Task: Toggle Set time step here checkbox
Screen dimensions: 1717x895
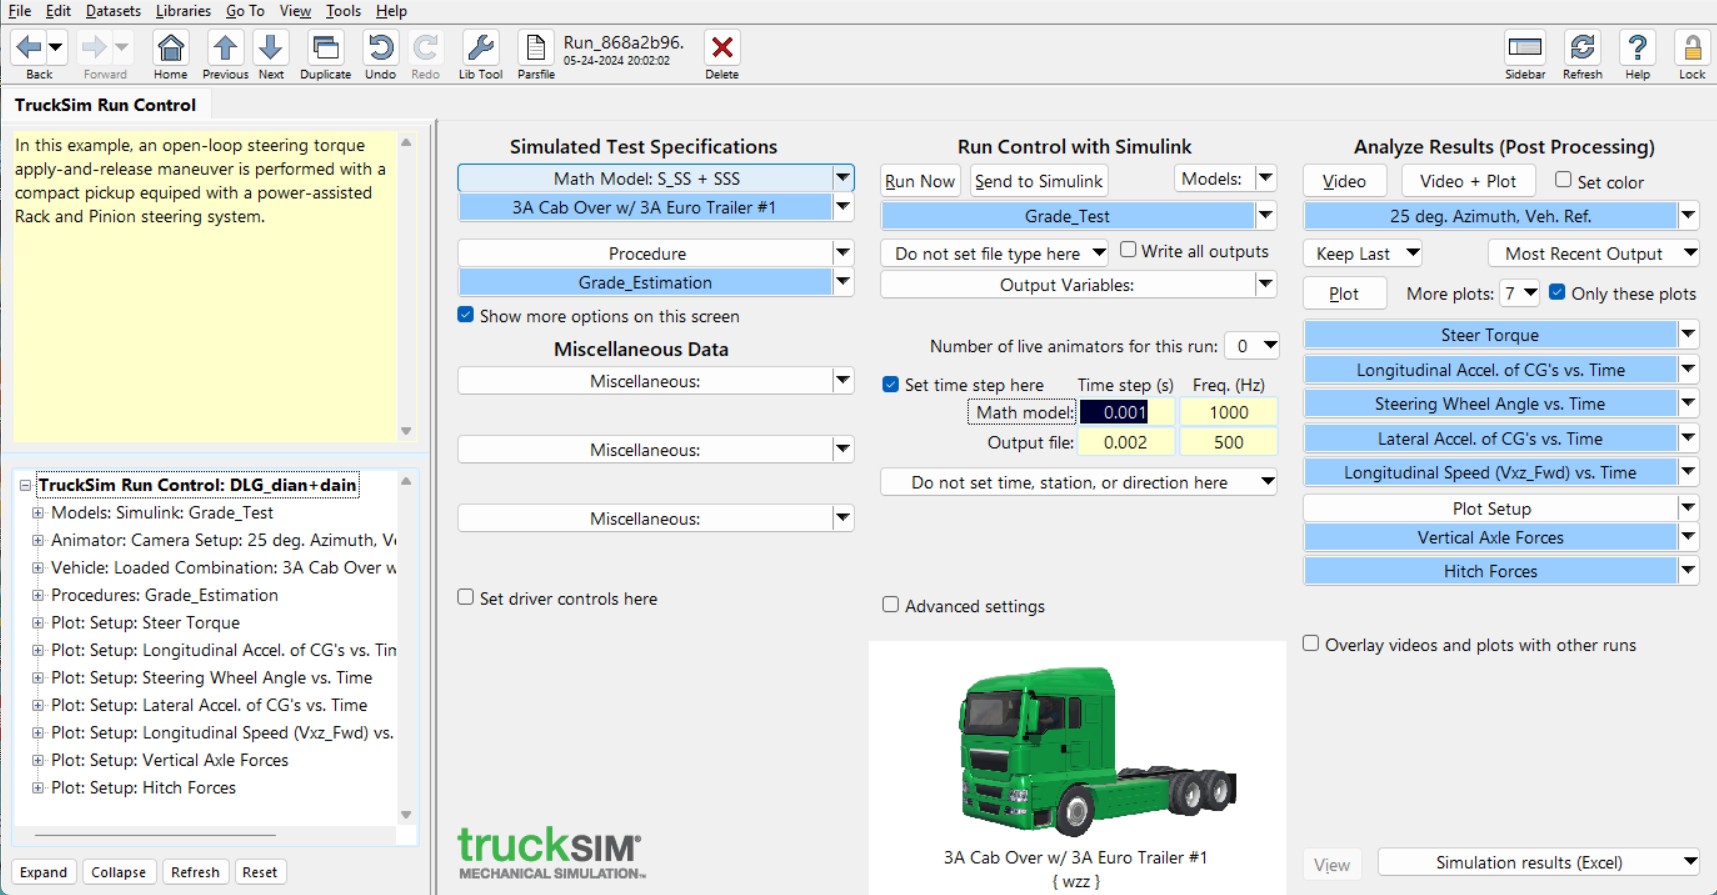Action: 890,384
